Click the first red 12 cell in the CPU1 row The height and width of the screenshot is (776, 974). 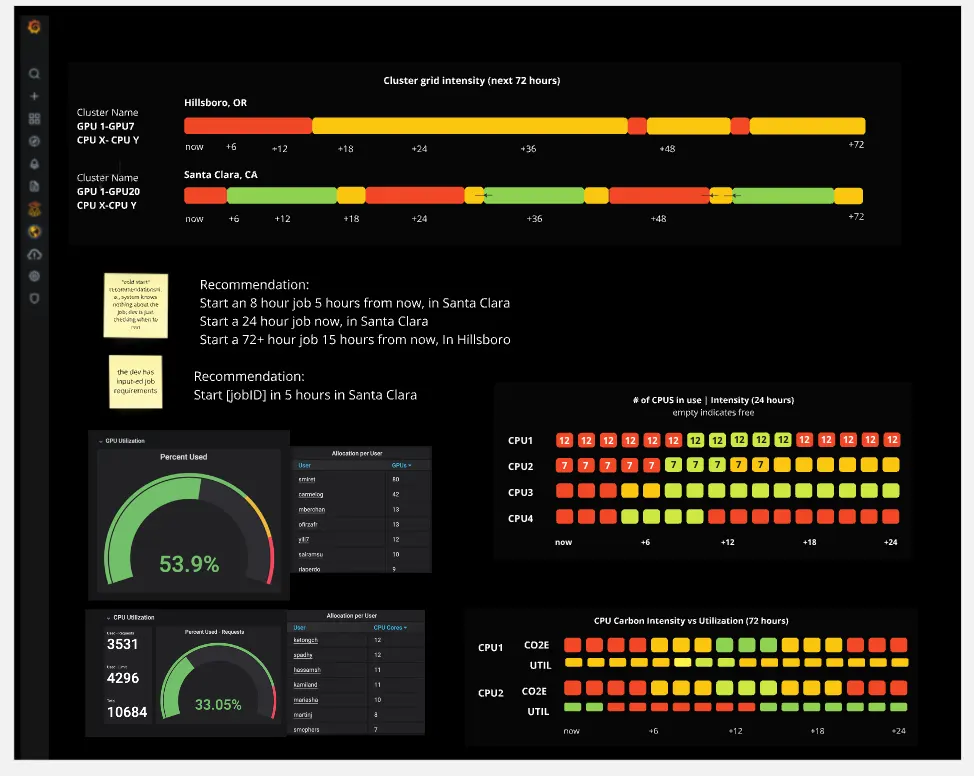[564, 440]
